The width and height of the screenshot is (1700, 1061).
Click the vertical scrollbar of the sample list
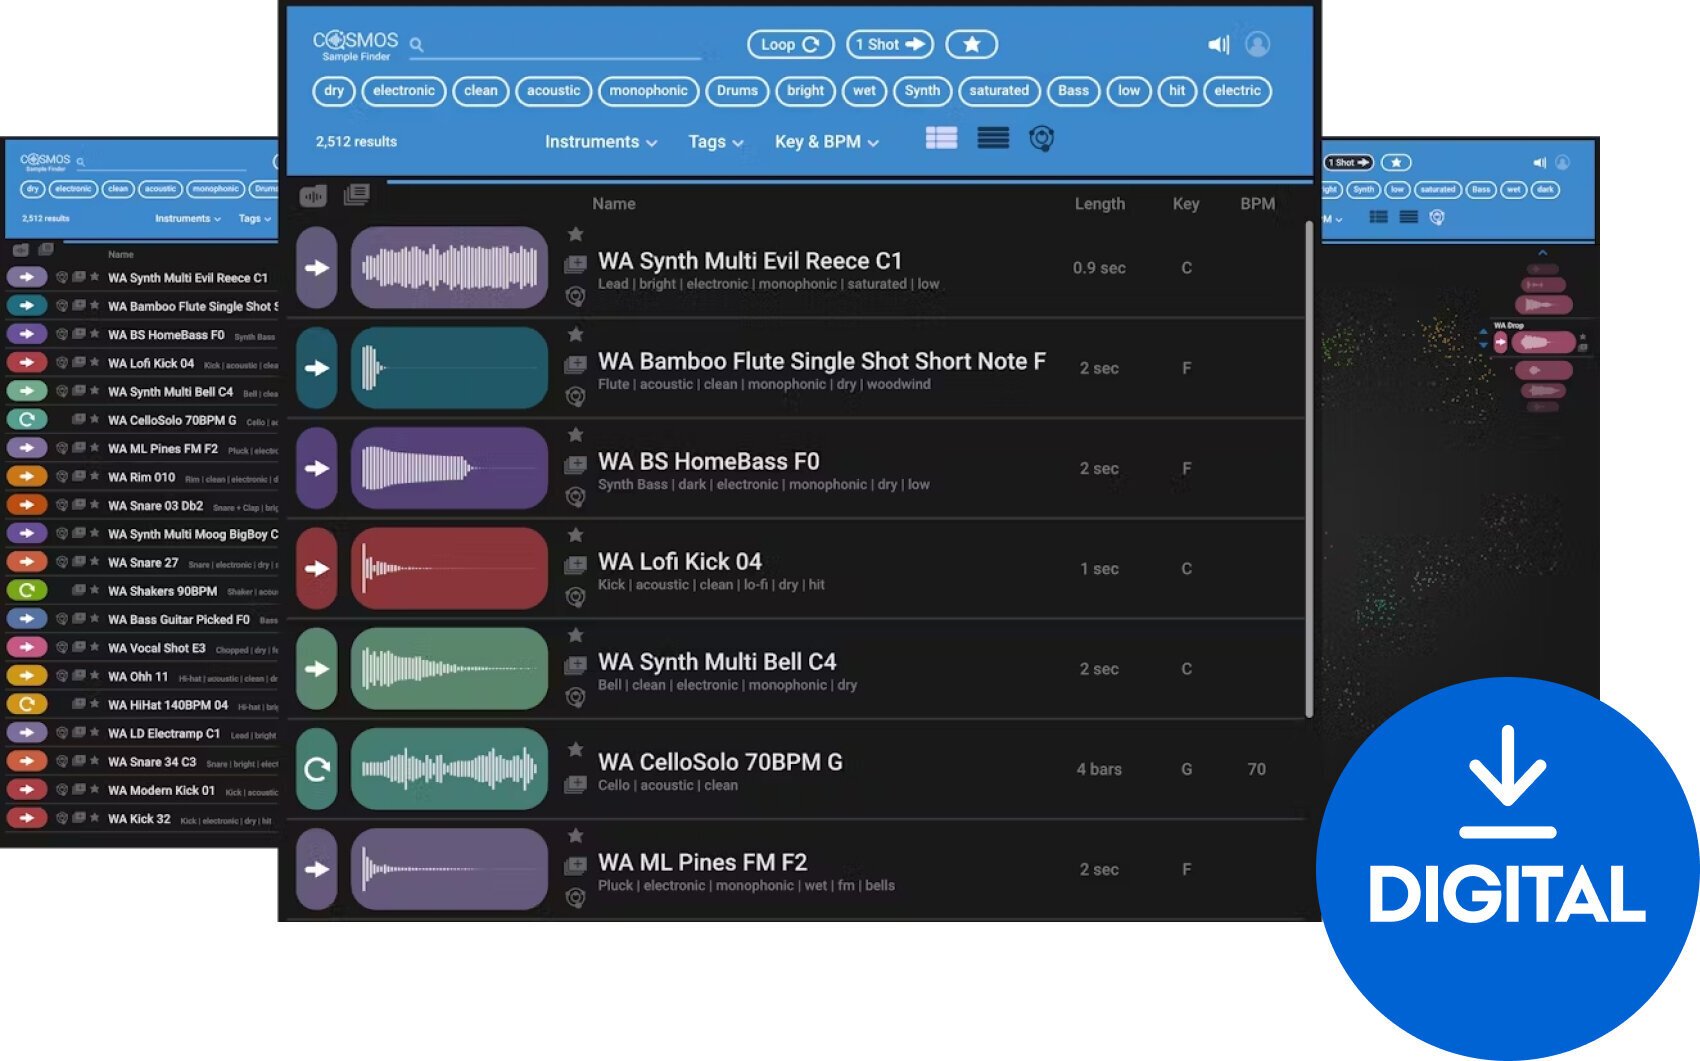pos(1309,468)
